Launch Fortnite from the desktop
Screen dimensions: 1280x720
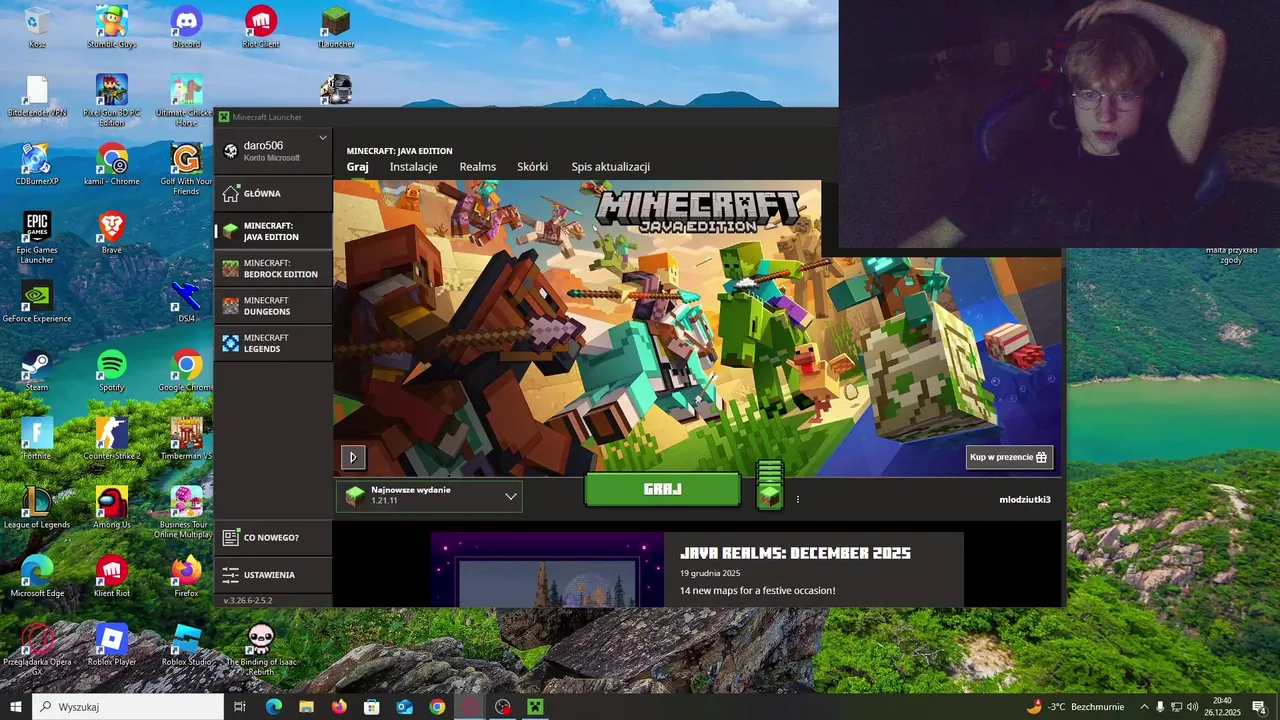tap(37, 438)
